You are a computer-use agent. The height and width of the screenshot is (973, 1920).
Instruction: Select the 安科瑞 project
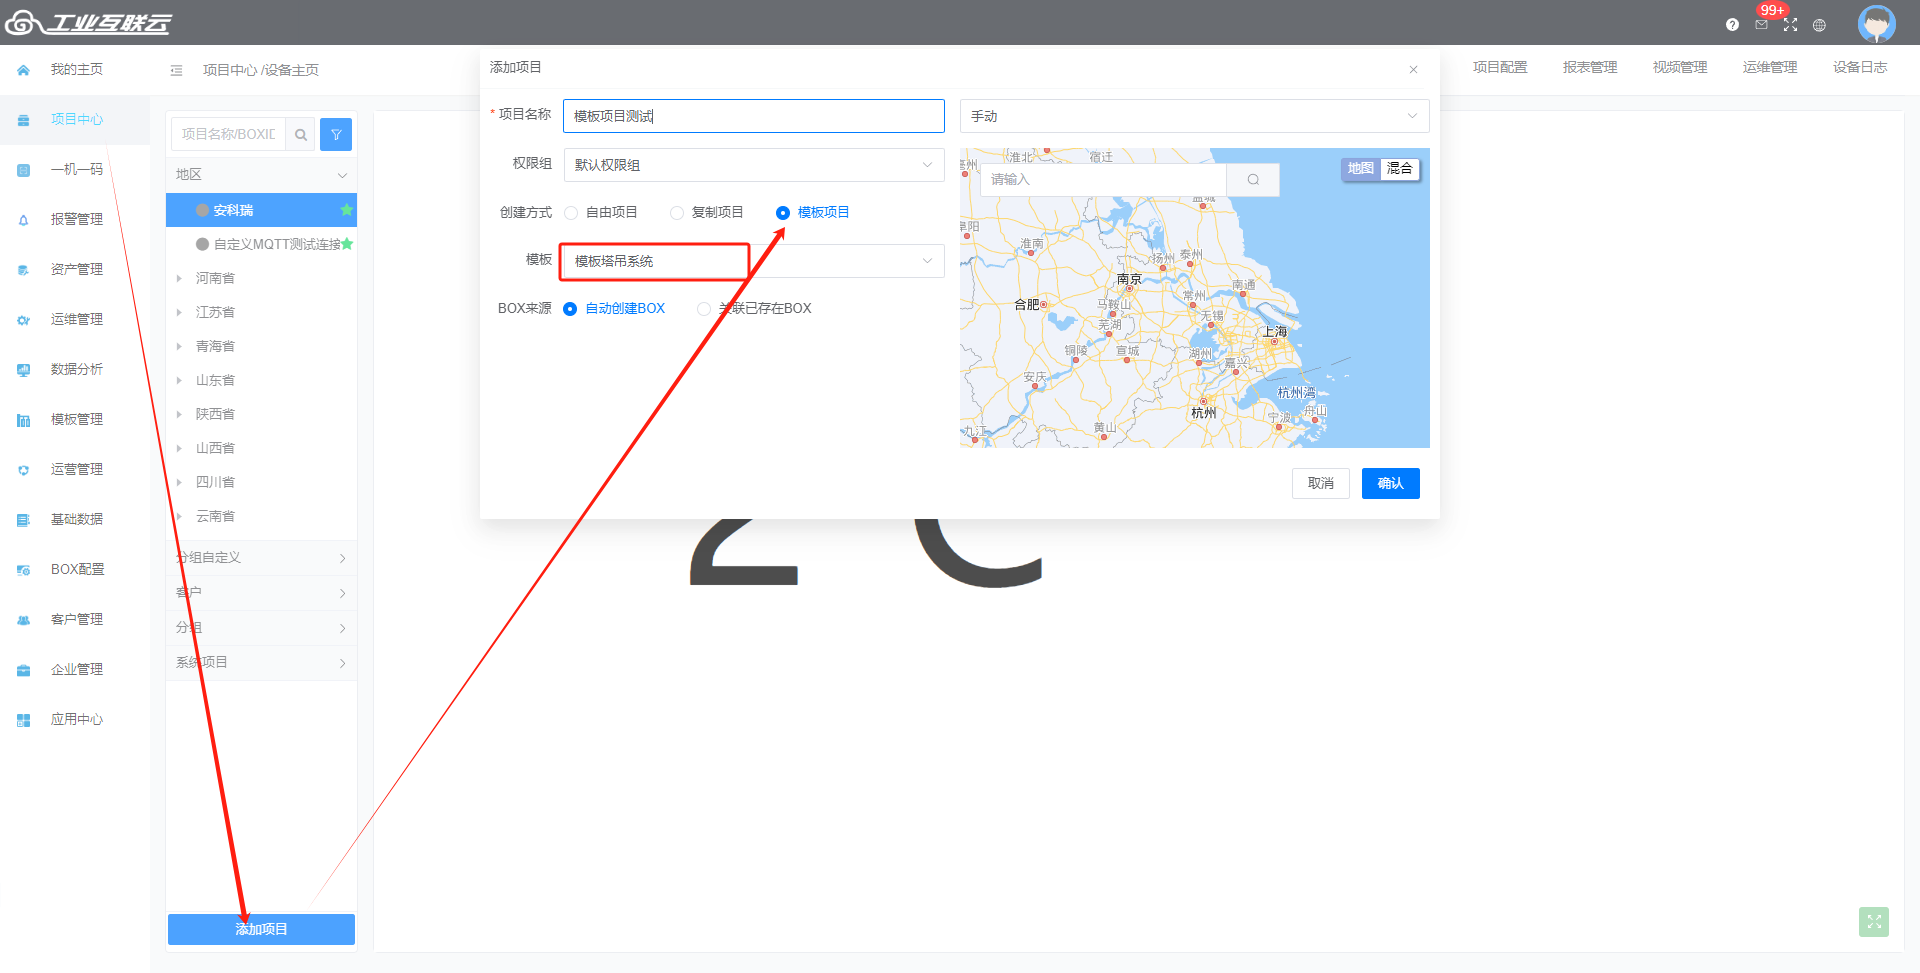point(261,210)
